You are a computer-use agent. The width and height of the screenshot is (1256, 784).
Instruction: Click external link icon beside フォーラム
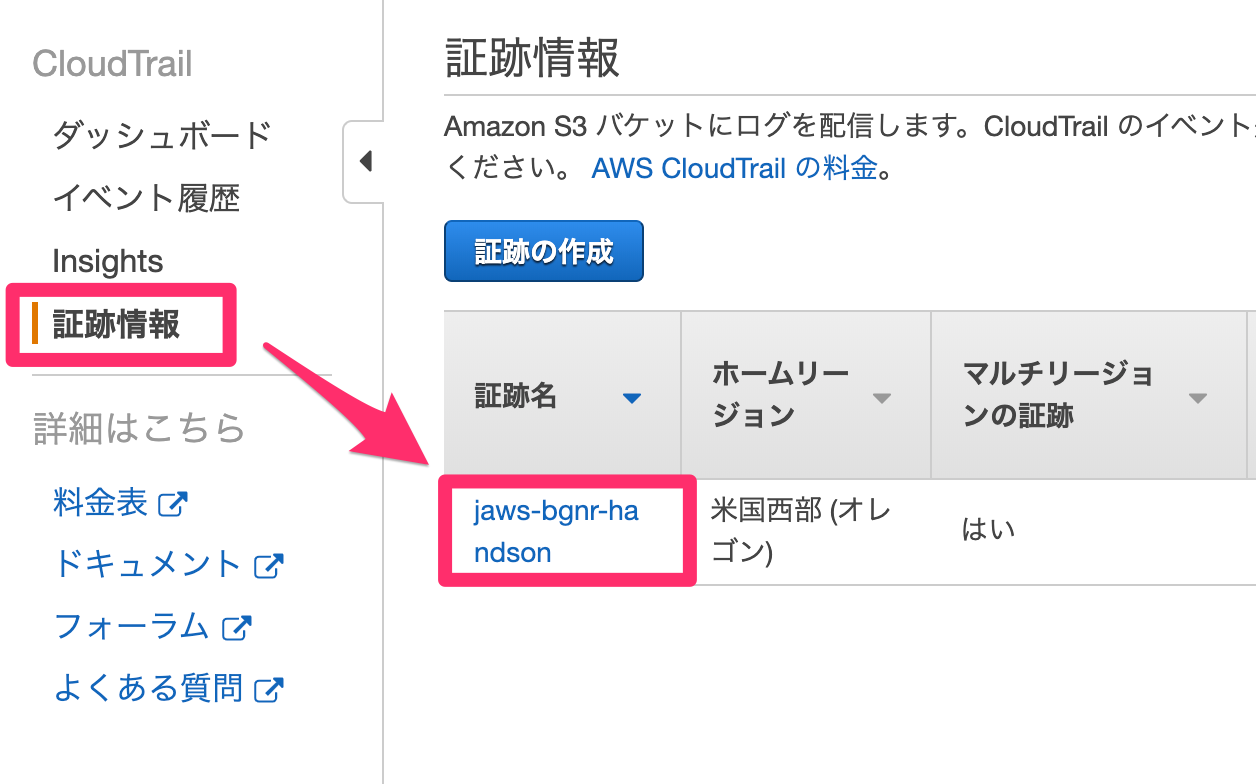(x=236, y=628)
